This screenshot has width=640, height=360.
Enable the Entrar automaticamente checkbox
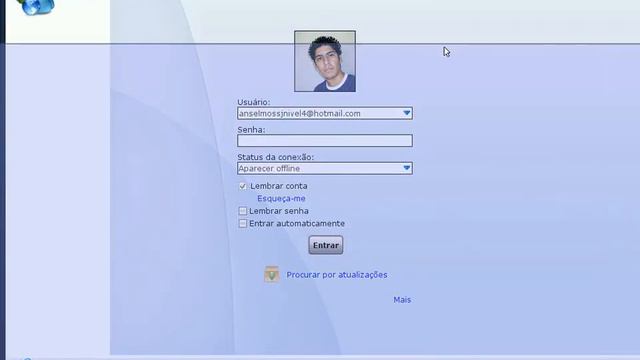point(243,224)
